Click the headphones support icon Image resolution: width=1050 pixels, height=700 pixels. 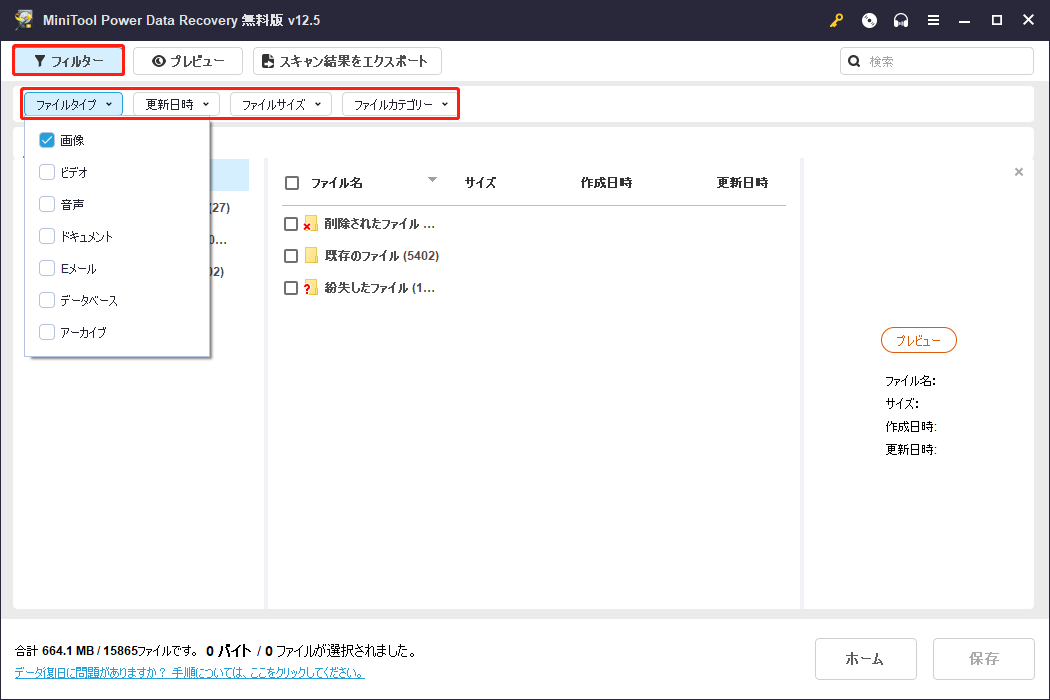point(901,20)
